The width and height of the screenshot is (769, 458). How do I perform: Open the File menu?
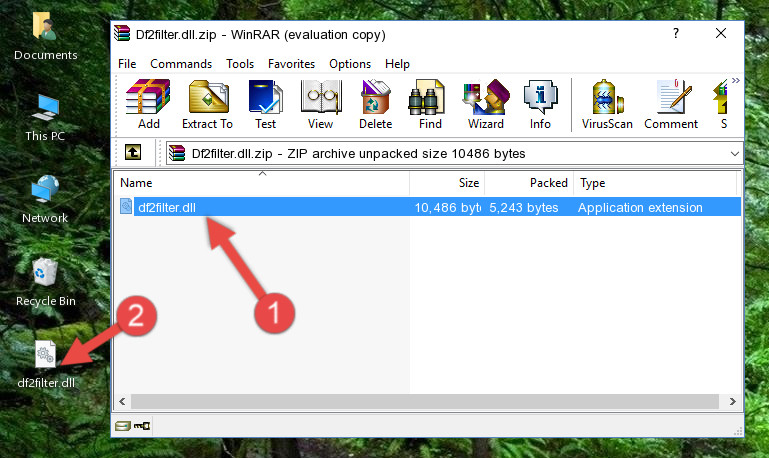click(127, 64)
